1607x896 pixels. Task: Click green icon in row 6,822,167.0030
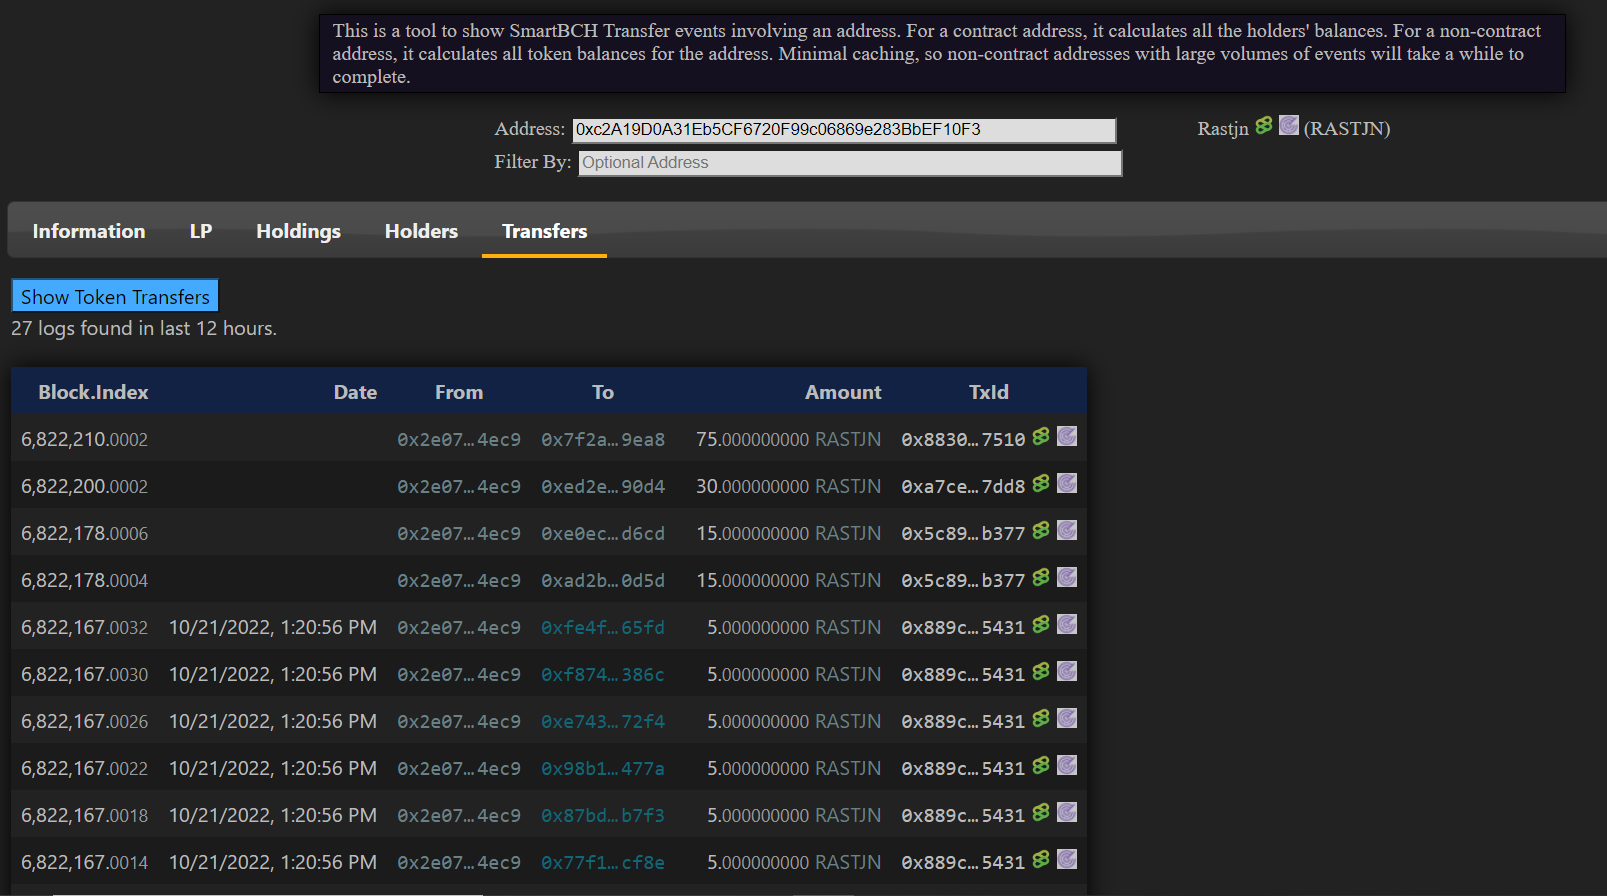pos(1041,671)
